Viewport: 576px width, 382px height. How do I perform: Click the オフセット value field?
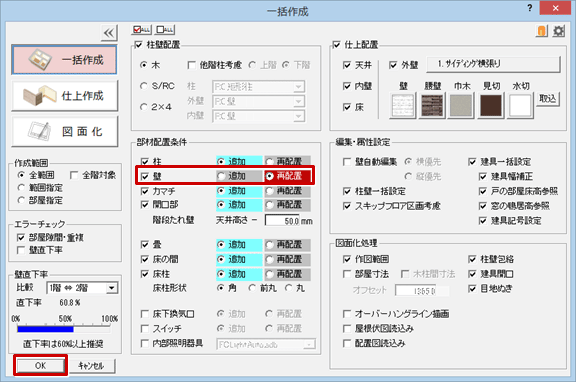coord(422,291)
